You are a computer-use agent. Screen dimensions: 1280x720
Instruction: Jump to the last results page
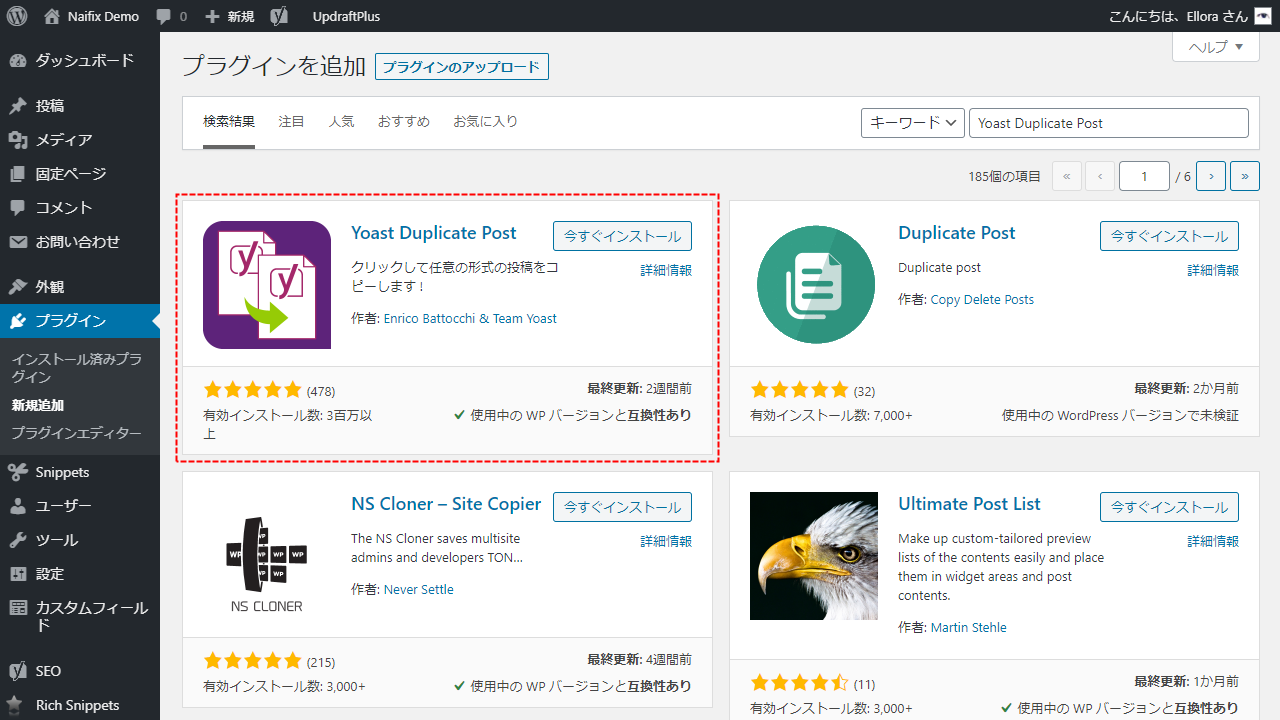coord(1245,176)
